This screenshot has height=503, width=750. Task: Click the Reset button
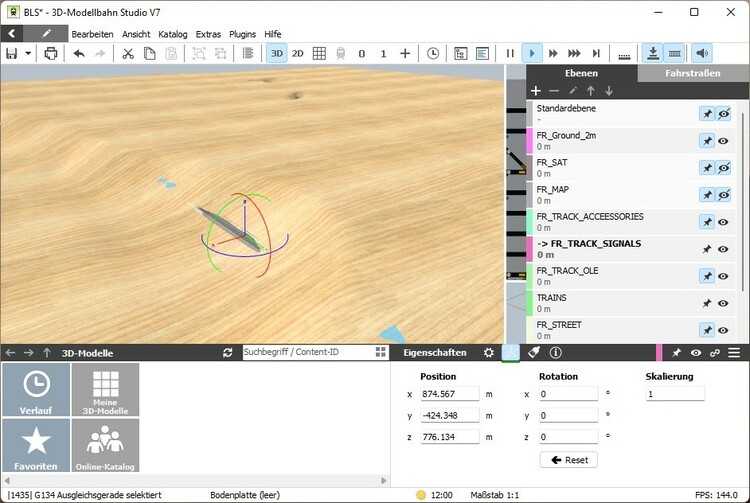point(568,460)
